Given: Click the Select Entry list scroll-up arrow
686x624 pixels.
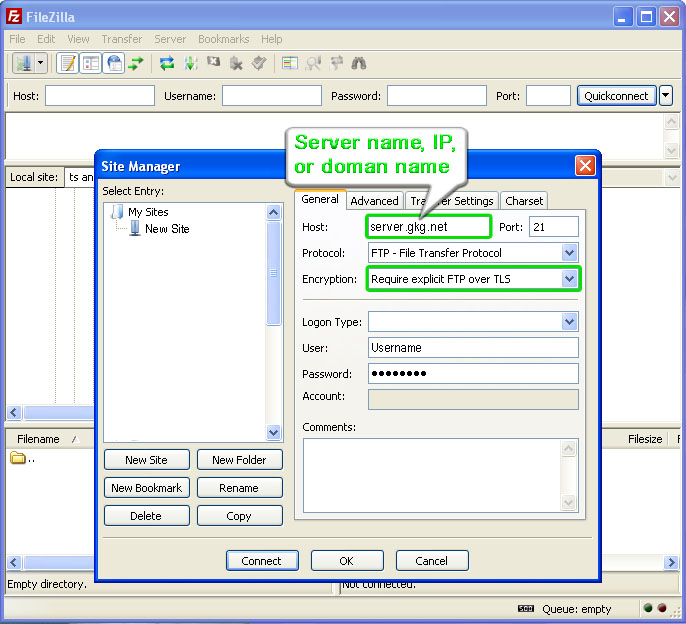Looking at the screenshot, I should pos(273,213).
